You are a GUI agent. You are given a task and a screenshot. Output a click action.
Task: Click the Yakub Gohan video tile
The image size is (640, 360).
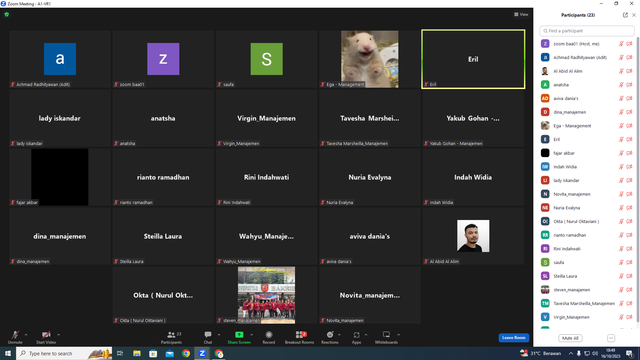(x=473, y=118)
